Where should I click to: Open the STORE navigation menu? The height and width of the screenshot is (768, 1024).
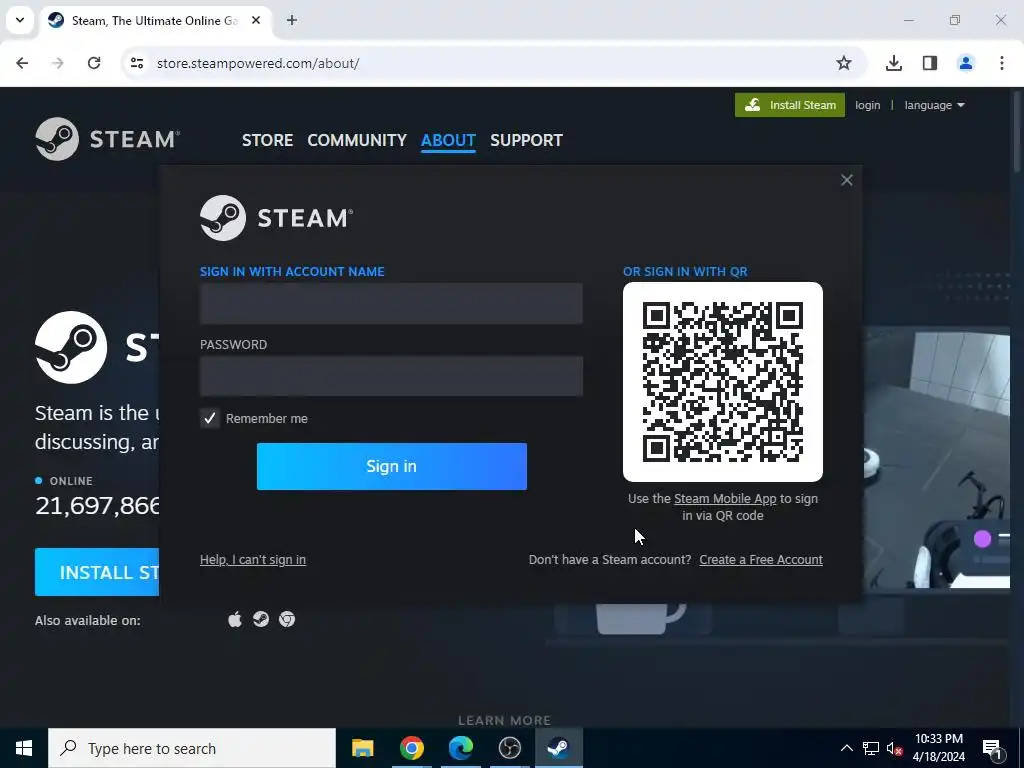click(x=267, y=140)
